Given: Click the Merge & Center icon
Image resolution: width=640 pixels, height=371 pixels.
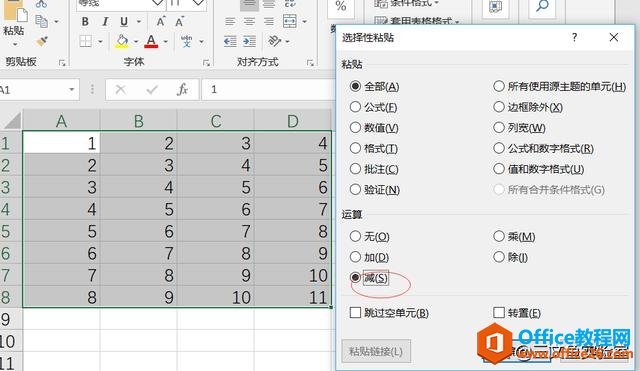Looking at the screenshot, I should [289, 21].
